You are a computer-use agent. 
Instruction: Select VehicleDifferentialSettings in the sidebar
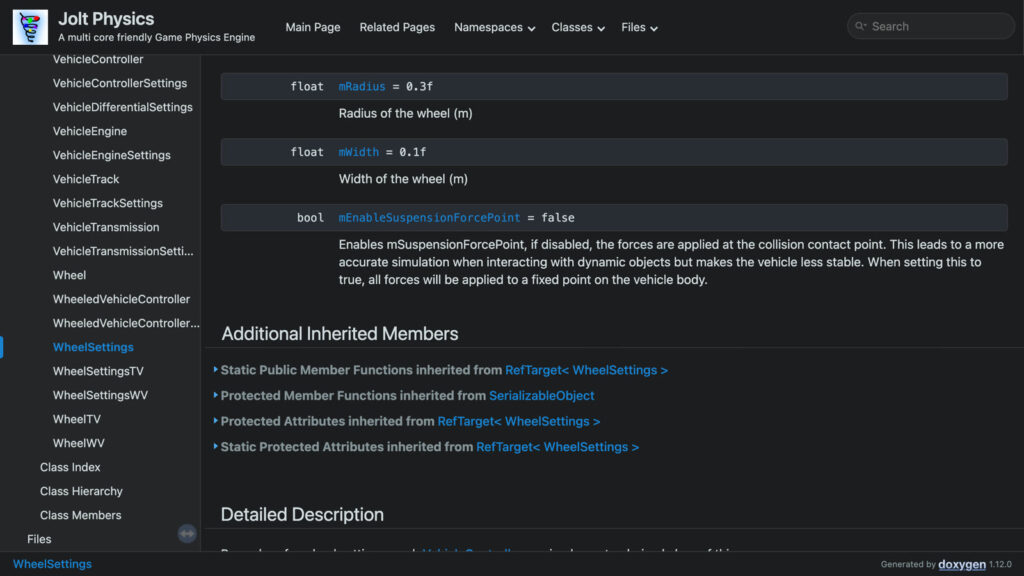[x=123, y=107]
